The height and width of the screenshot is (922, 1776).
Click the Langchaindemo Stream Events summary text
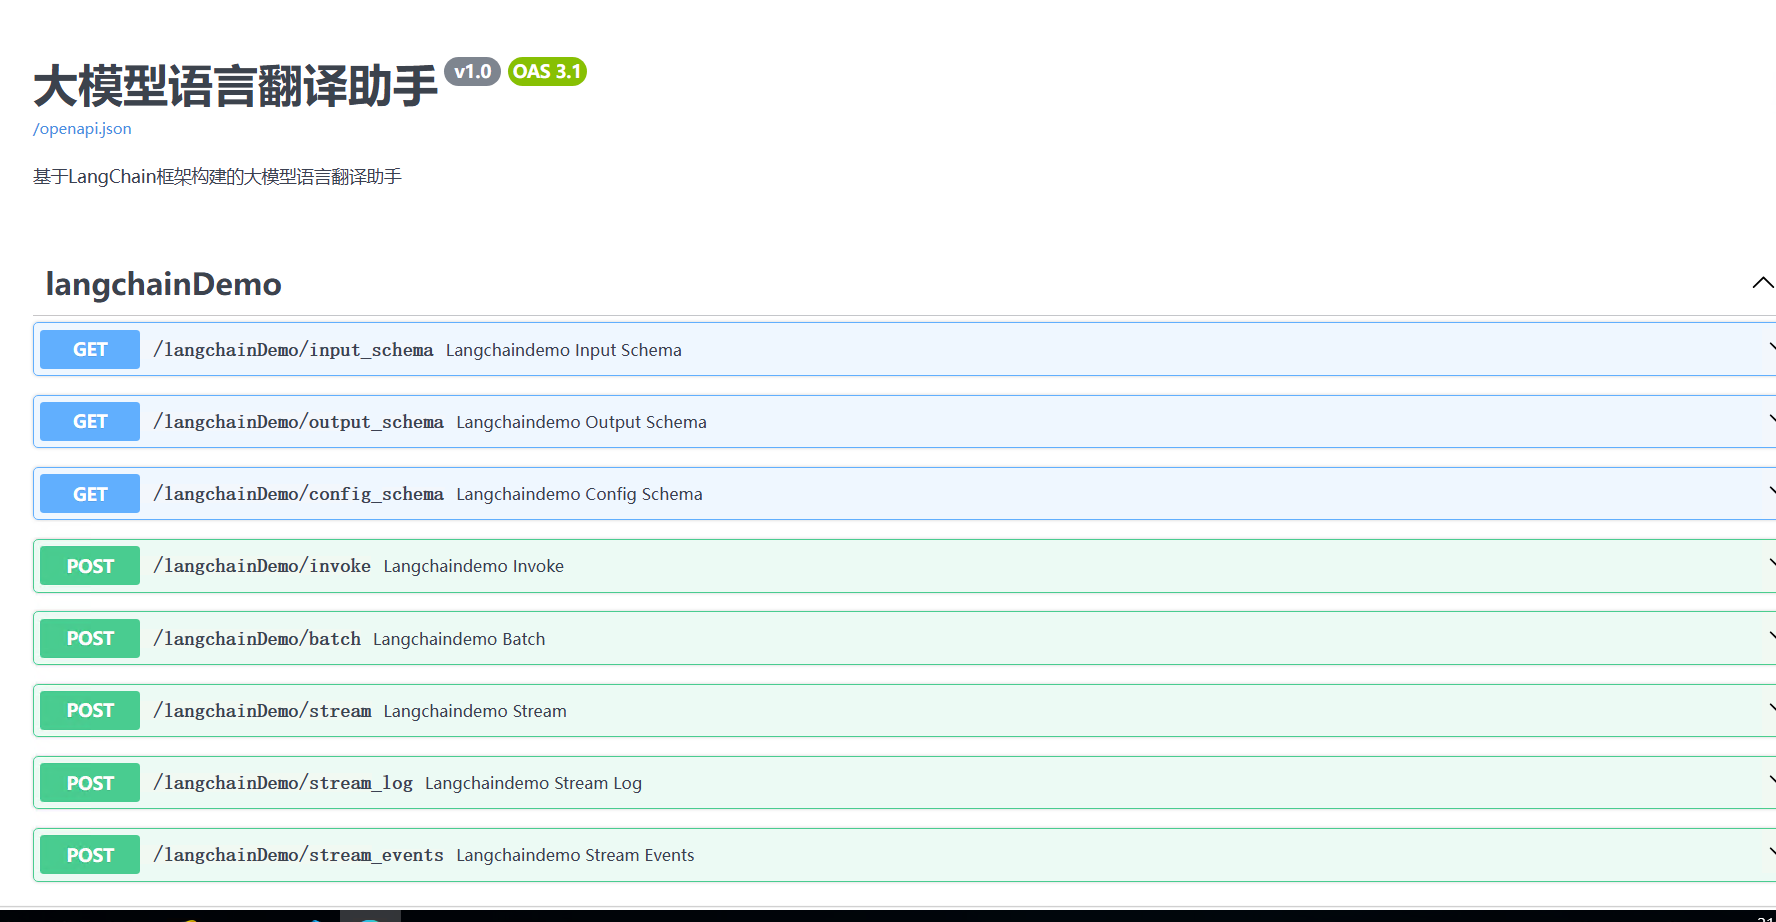(576, 855)
